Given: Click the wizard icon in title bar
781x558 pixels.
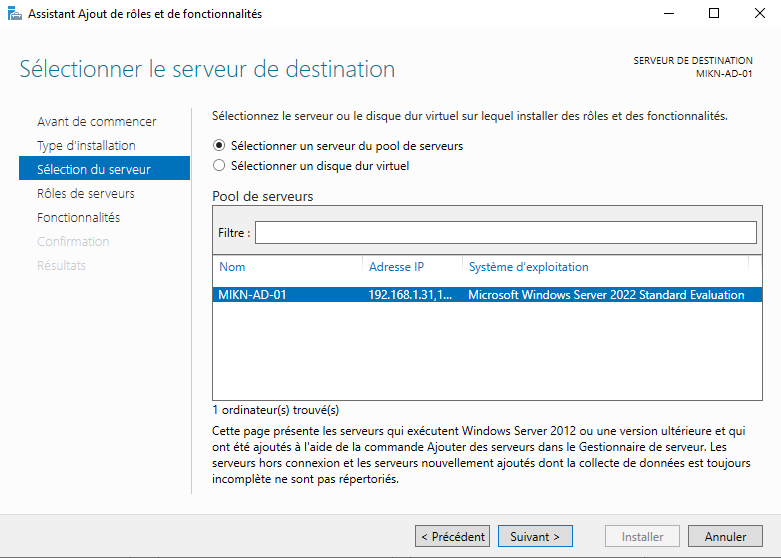Looking at the screenshot, I should point(14,14).
